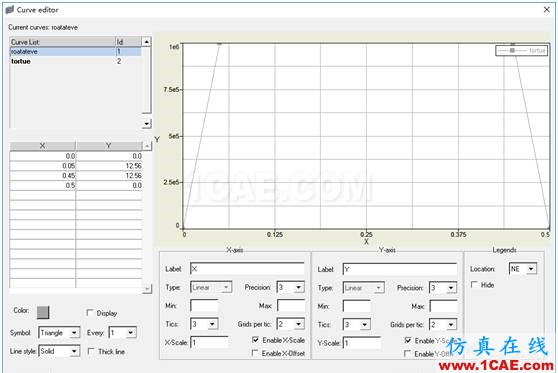Click the XY table scroll down arrow
Screen dimensions: 558x373
(147, 289)
